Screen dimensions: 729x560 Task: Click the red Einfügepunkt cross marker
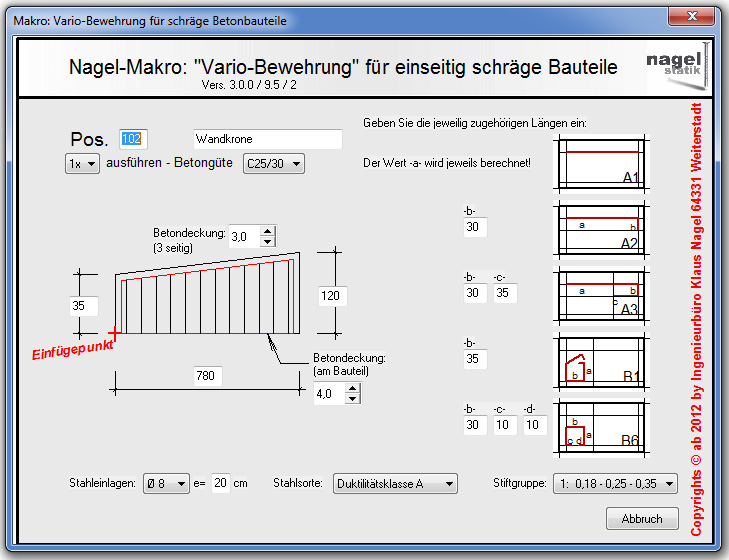coord(116,332)
